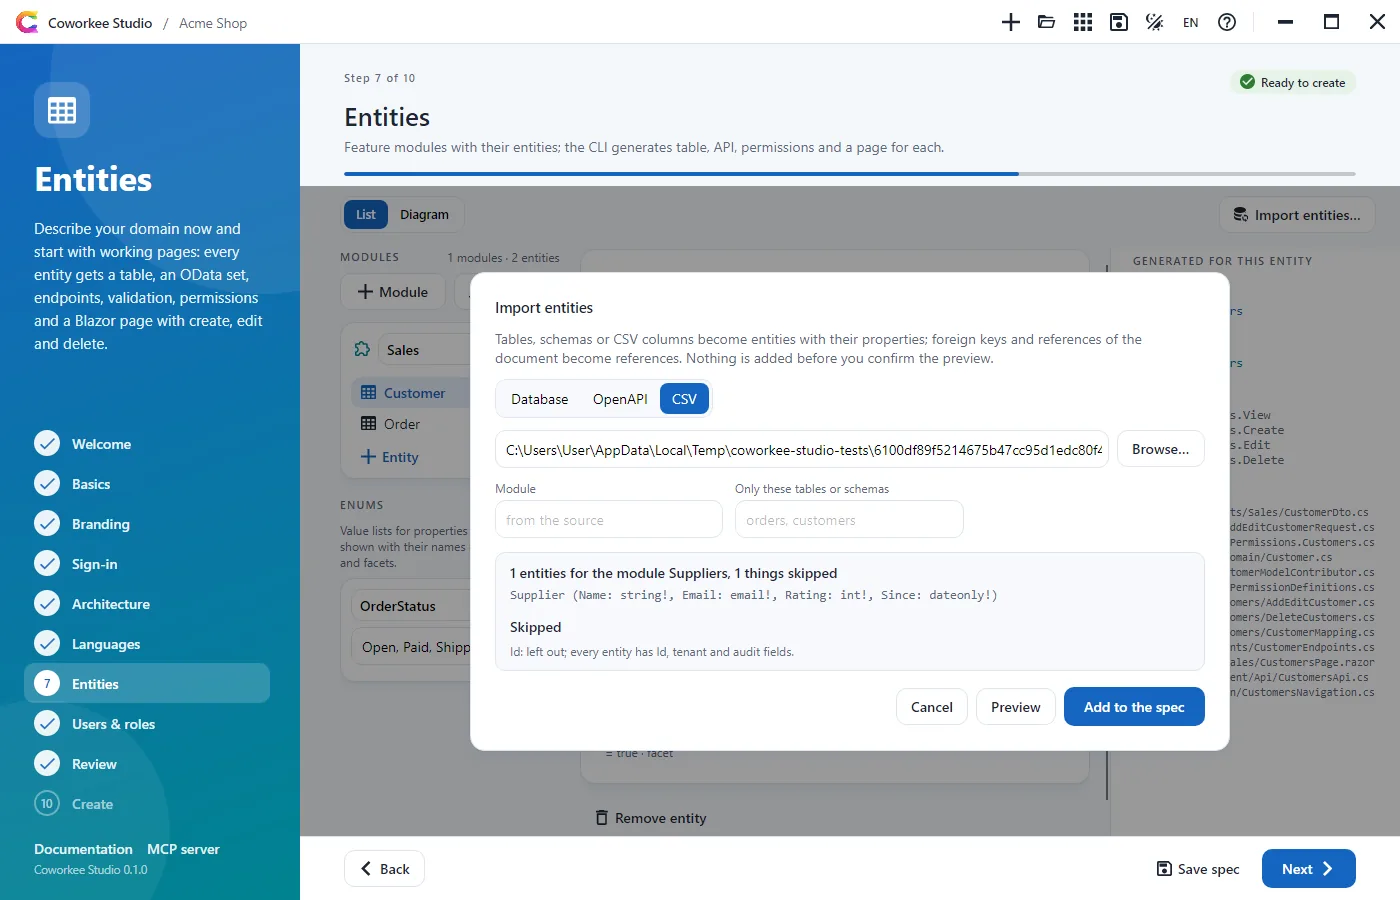Click Save spec
Viewport: 1400px width, 900px height.
pyautogui.click(x=1198, y=869)
